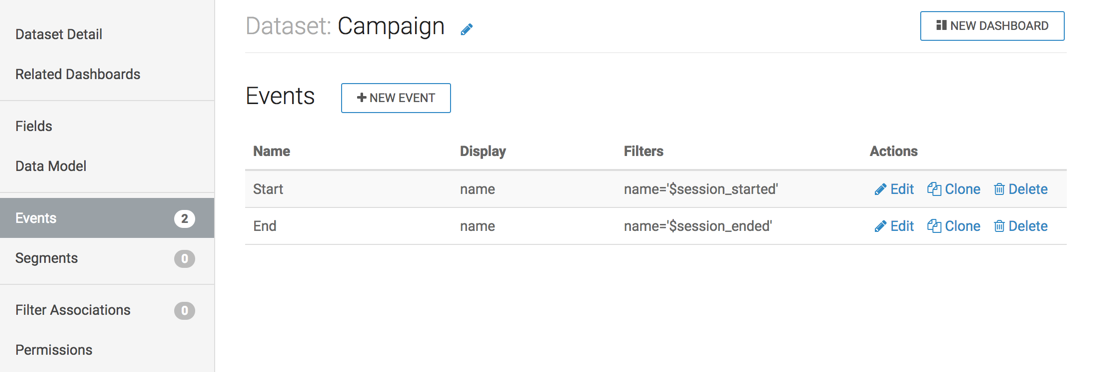Image resolution: width=1094 pixels, height=372 pixels.
Task: Click the NEW DASHBOARD button label
Action: (999, 26)
